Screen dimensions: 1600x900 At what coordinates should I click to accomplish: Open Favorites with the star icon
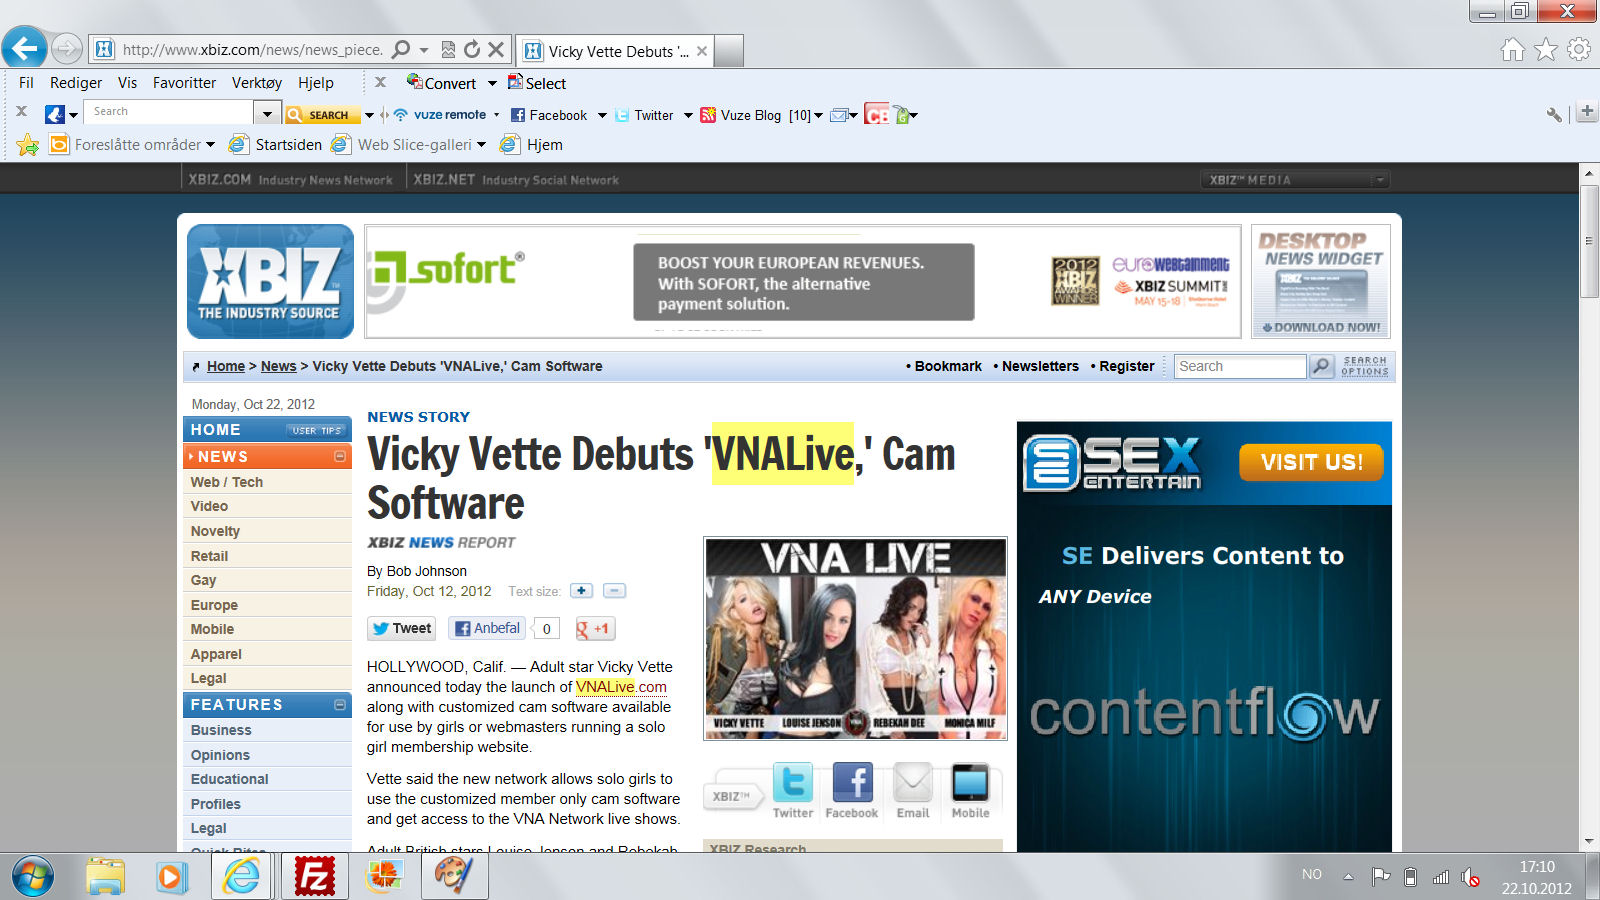1546,49
